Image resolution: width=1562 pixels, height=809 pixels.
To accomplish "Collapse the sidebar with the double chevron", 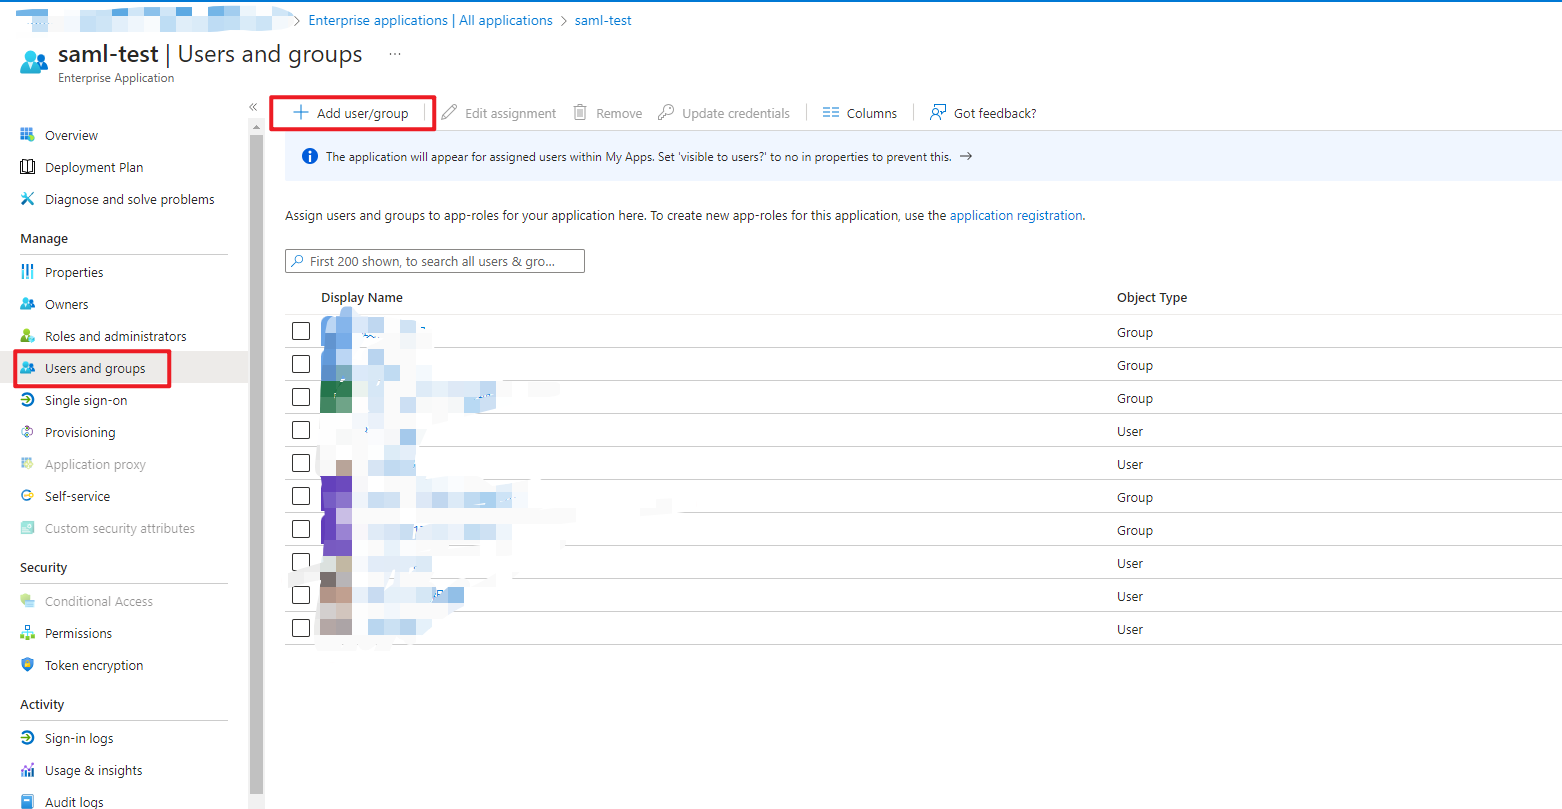I will pos(254,108).
